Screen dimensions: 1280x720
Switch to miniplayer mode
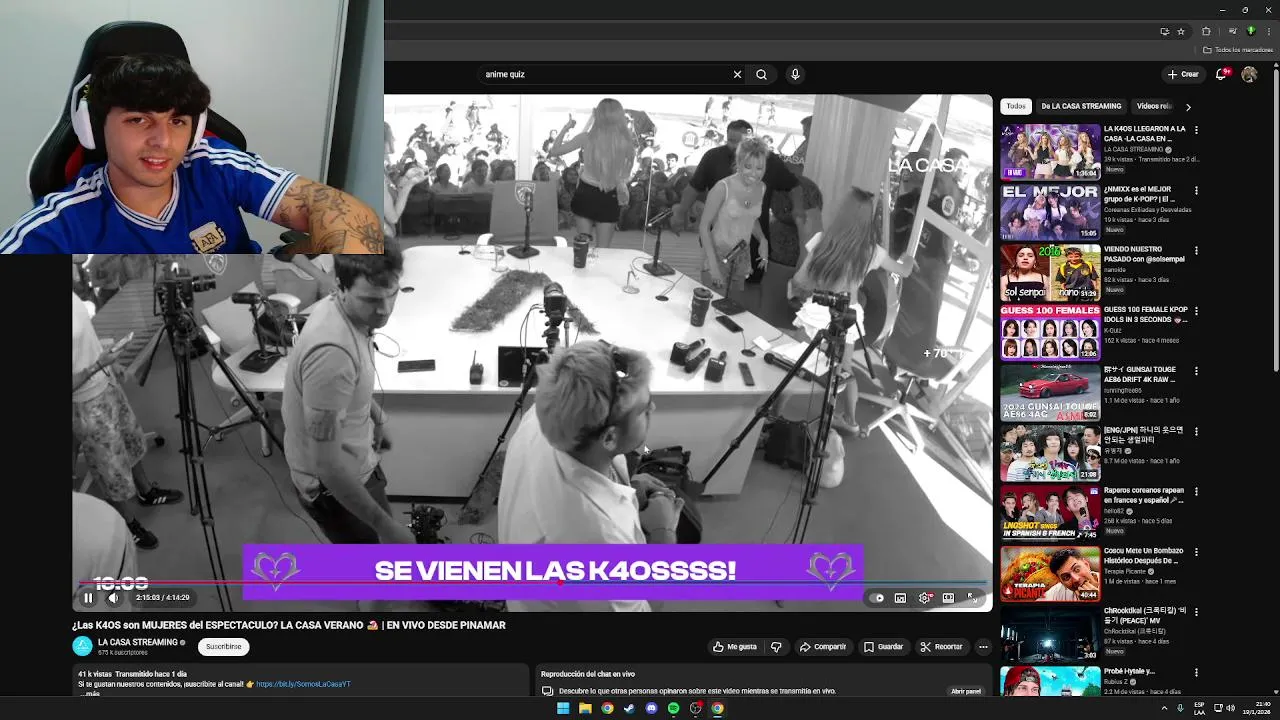tap(900, 598)
